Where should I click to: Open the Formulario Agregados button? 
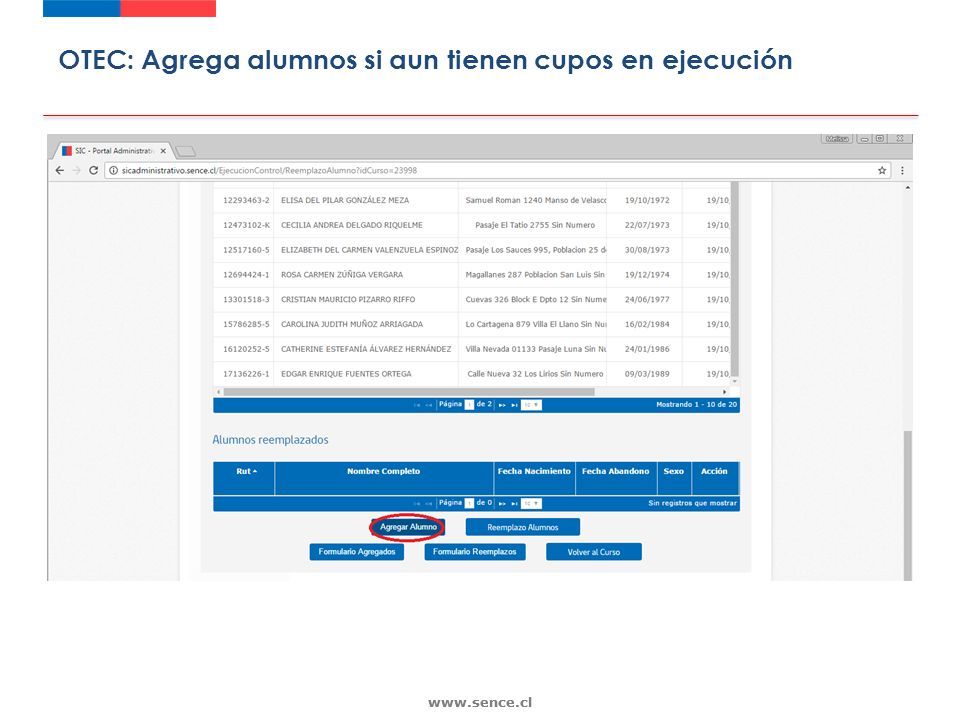(357, 552)
